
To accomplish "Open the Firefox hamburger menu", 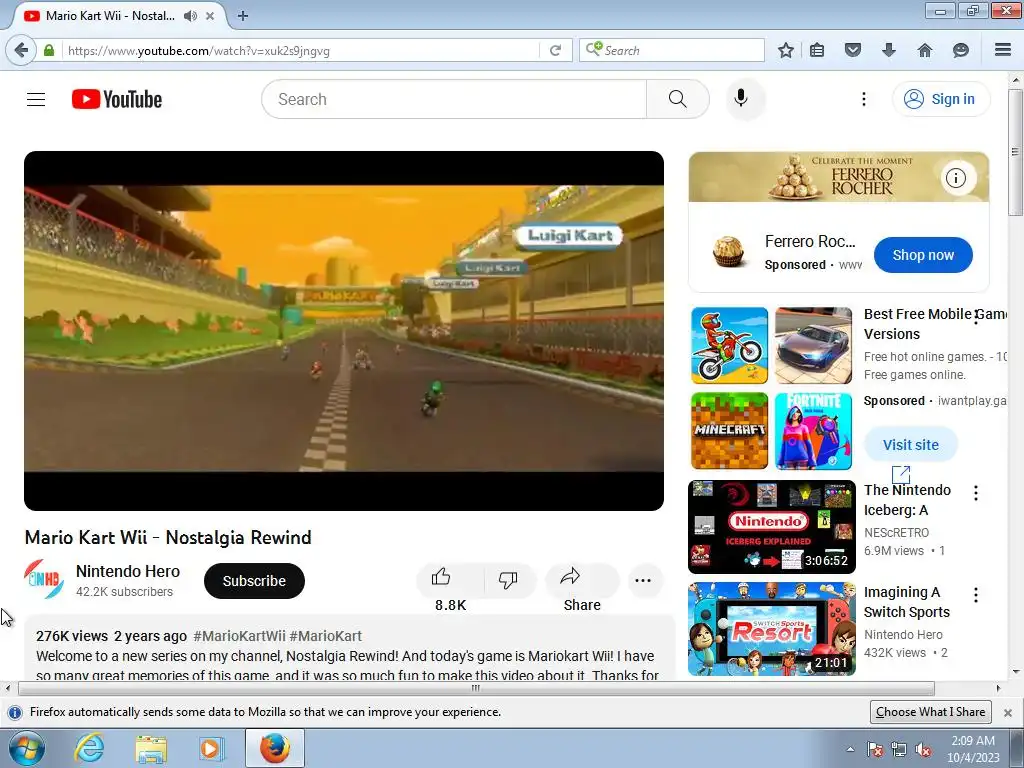I will pos(1003,50).
